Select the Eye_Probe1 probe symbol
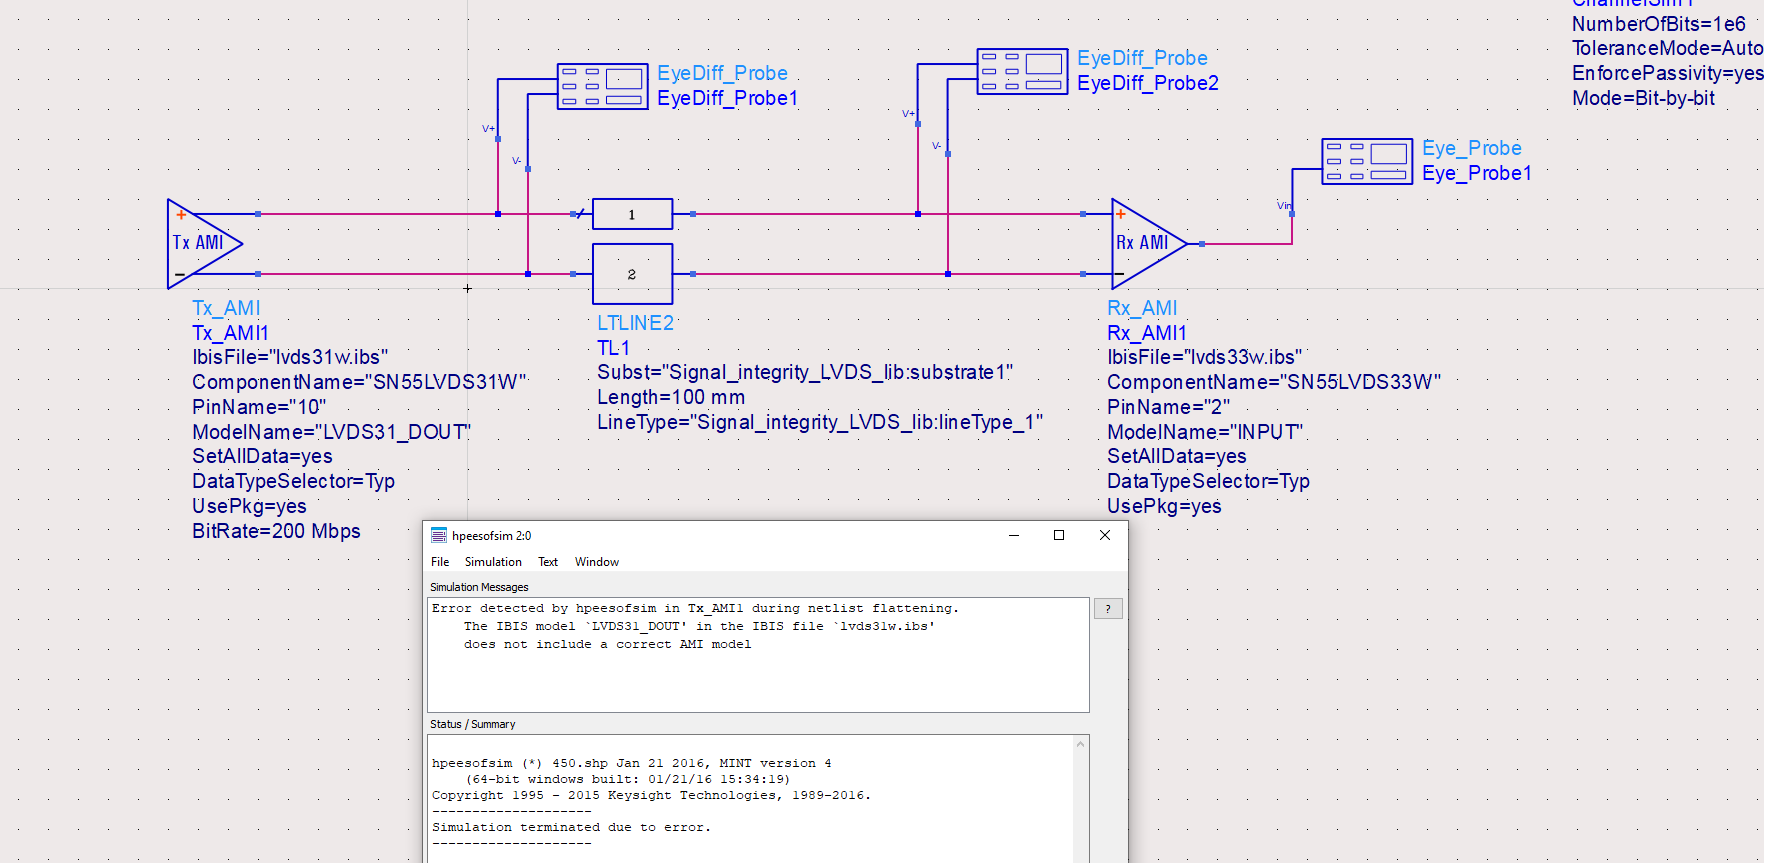The image size is (1765, 863). pos(1367,161)
